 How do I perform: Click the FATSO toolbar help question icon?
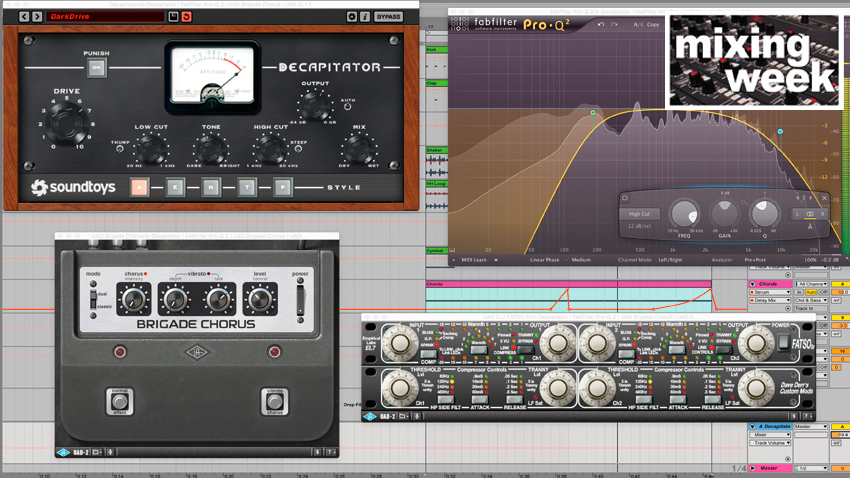807,416
